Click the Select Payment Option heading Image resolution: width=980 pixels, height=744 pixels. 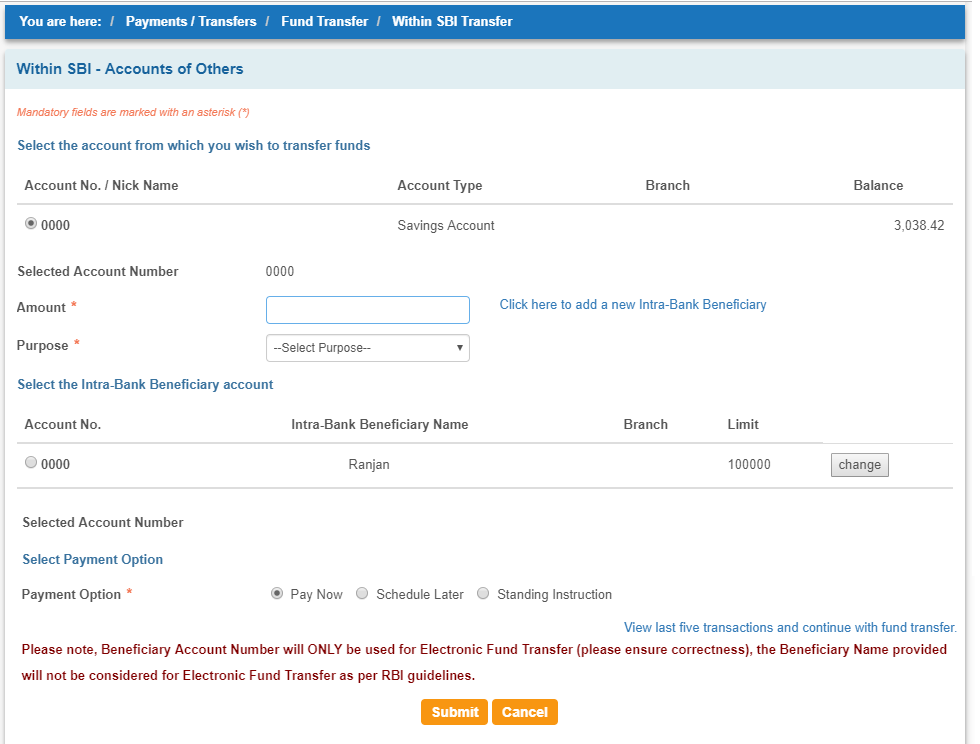point(92,560)
